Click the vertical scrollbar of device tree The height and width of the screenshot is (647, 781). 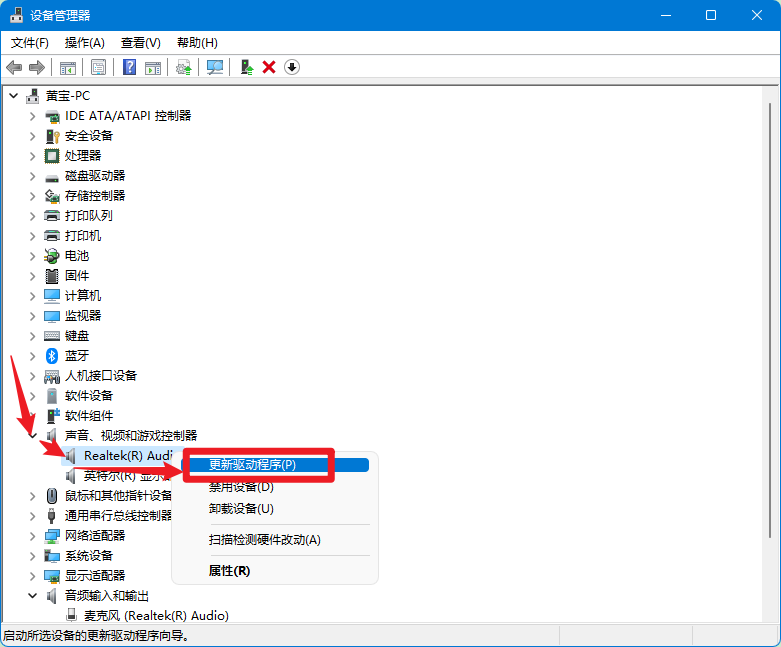pos(770,319)
